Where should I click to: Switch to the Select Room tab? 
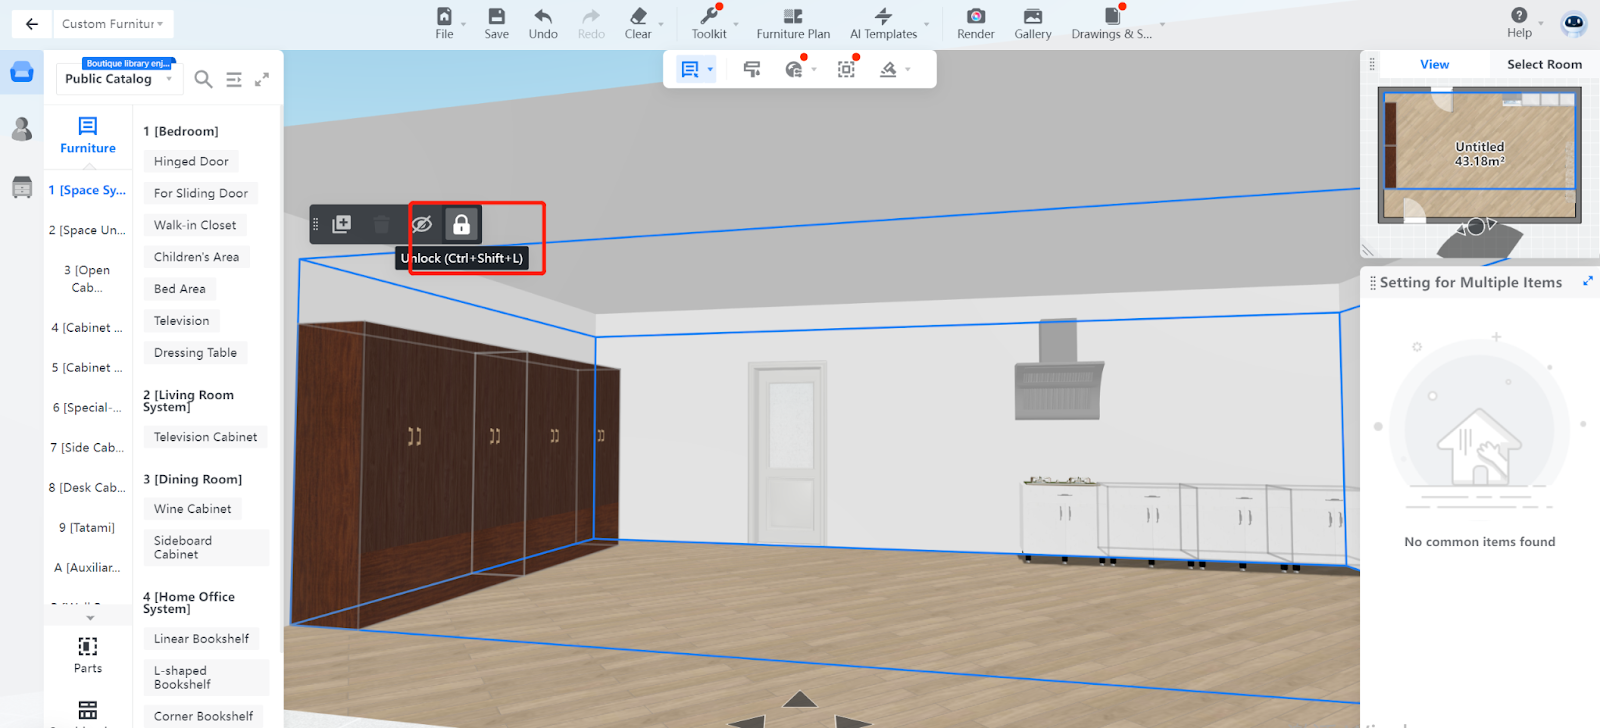[x=1544, y=64]
